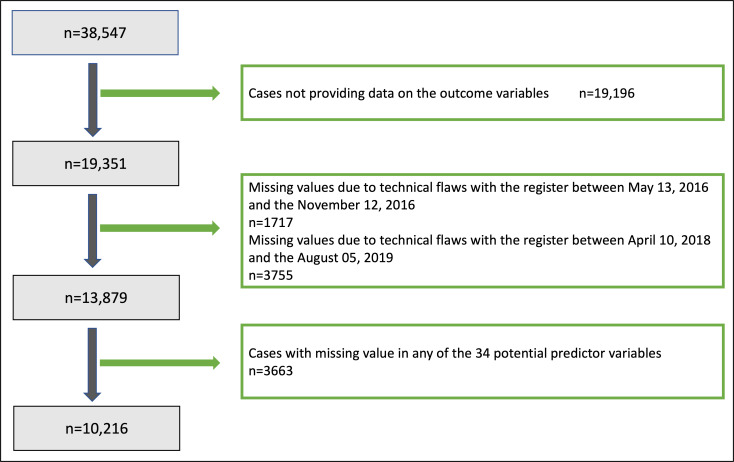The width and height of the screenshot is (734, 462).
Task: Click the n=38,547 starting box
Action: (x=97, y=35)
